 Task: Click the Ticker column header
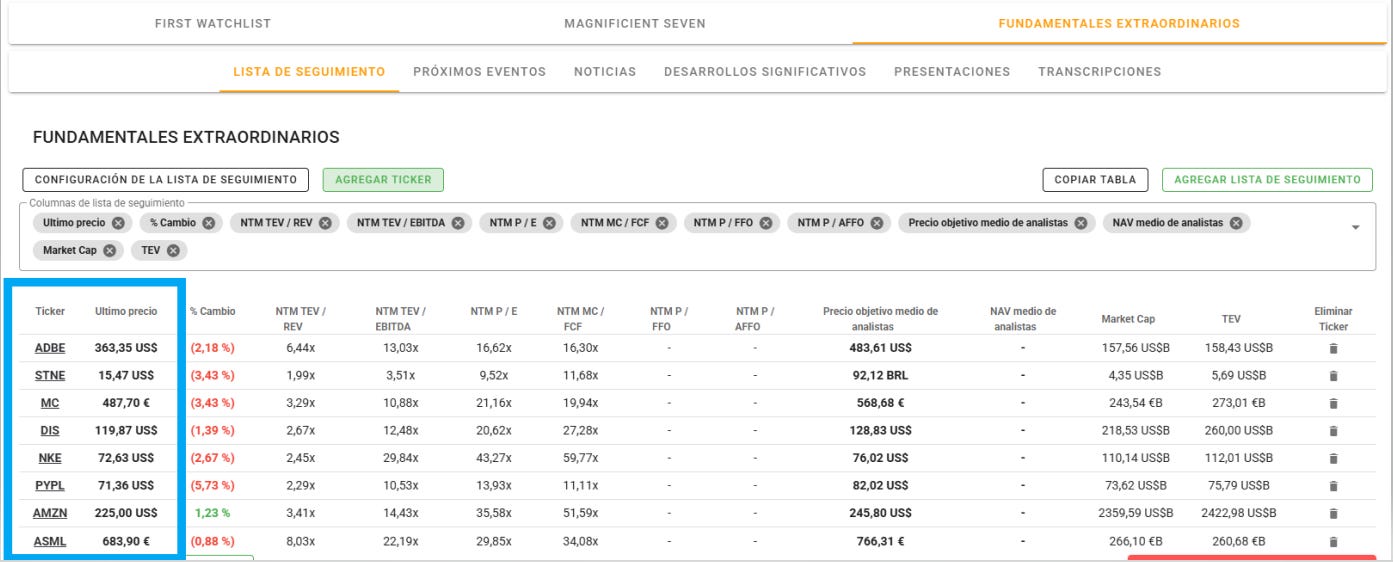[50, 312]
